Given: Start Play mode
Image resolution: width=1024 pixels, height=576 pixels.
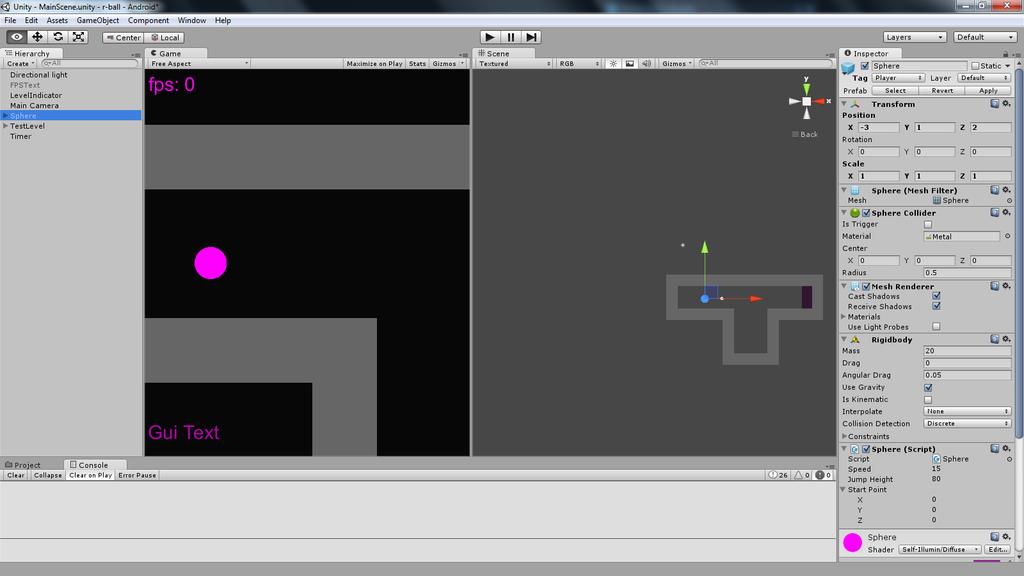Looking at the screenshot, I should pyautogui.click(x=490, y=37).
